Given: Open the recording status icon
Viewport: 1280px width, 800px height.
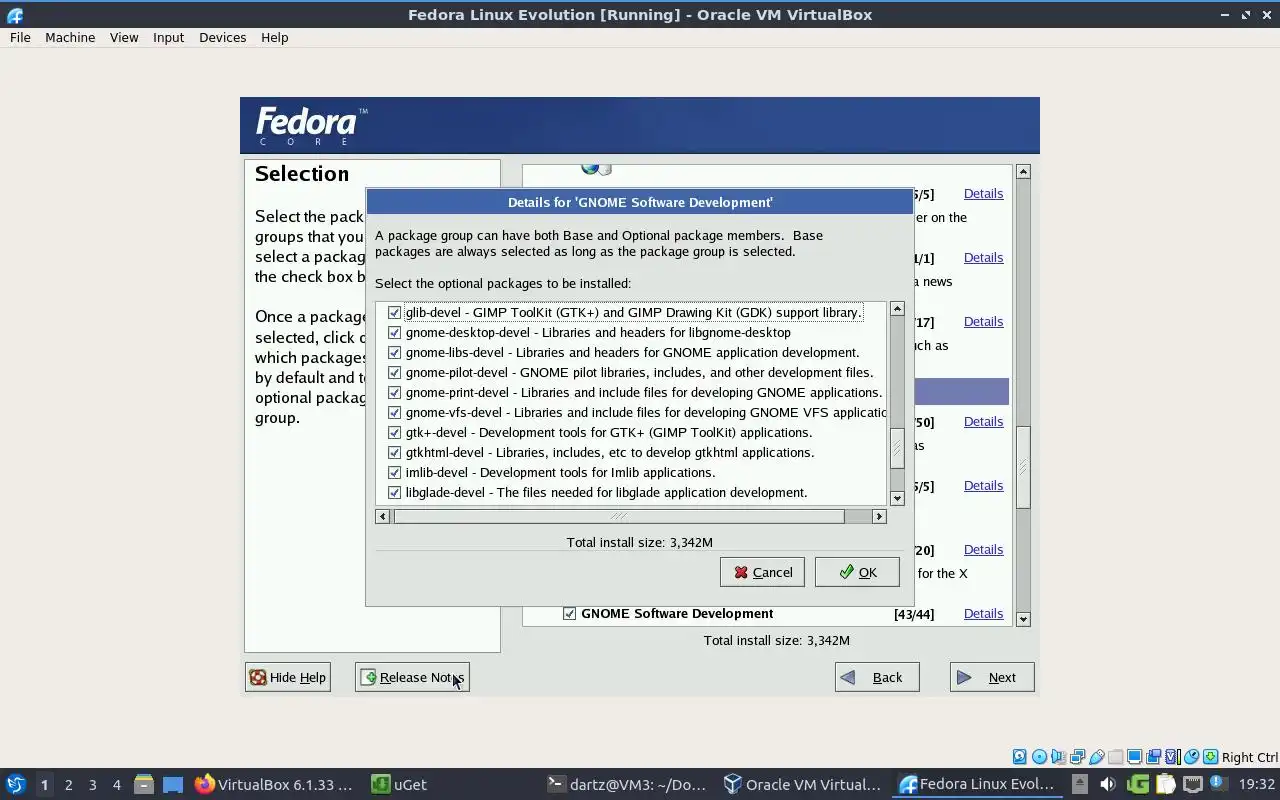Looking at the screenshot, I should [x=1153, y=757].
